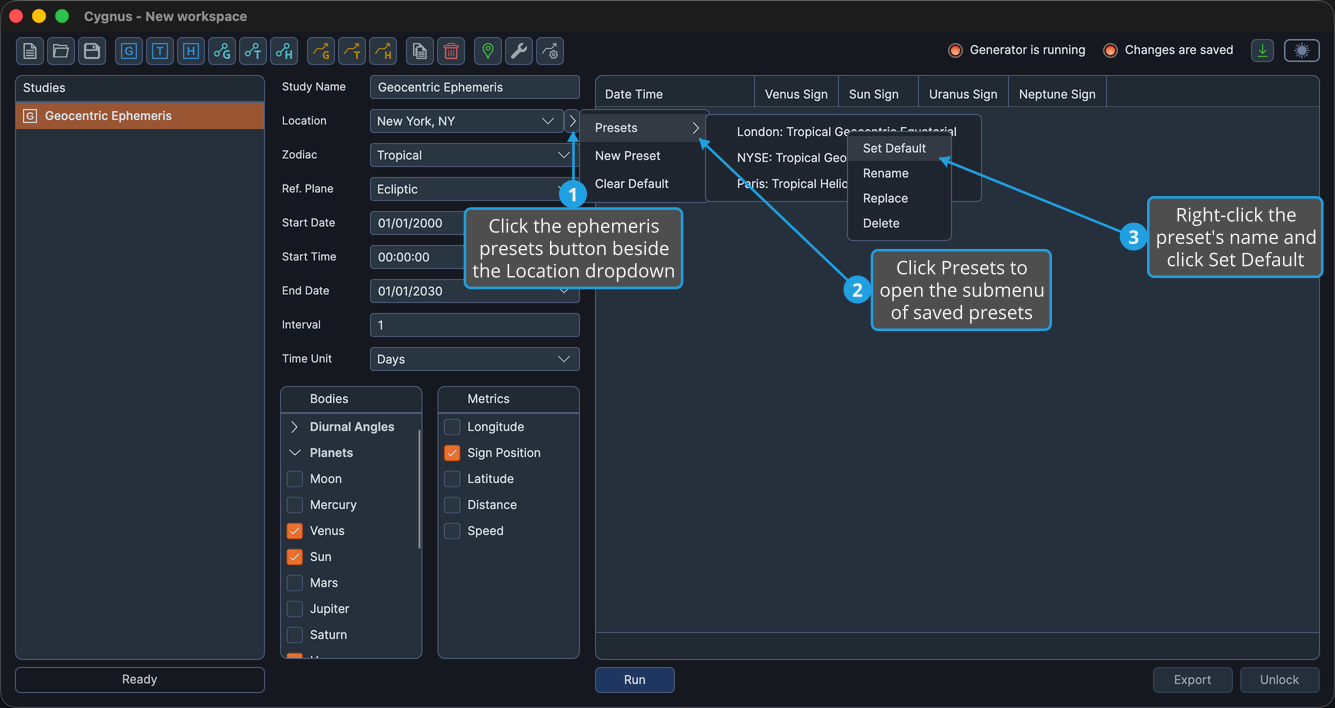Click the green location pin icon
1335x708 pixels.
point(488,51)
